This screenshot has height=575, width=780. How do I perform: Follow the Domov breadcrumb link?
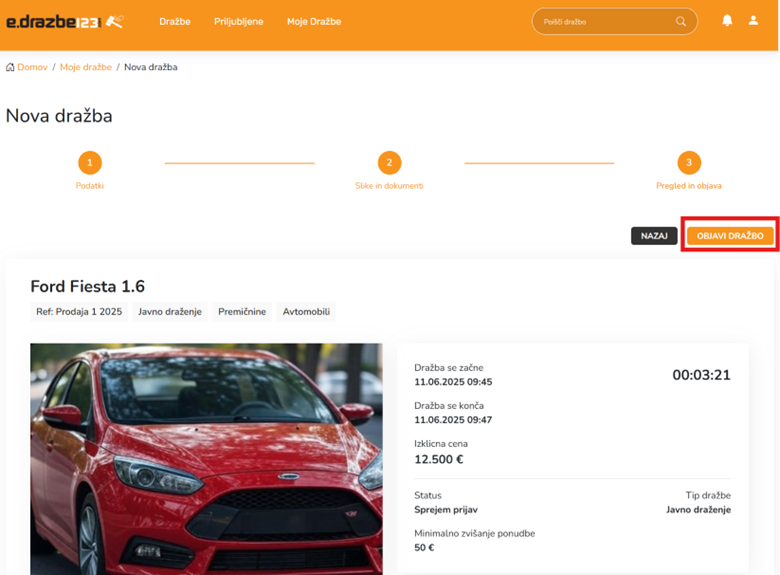[x=32, y=67]
